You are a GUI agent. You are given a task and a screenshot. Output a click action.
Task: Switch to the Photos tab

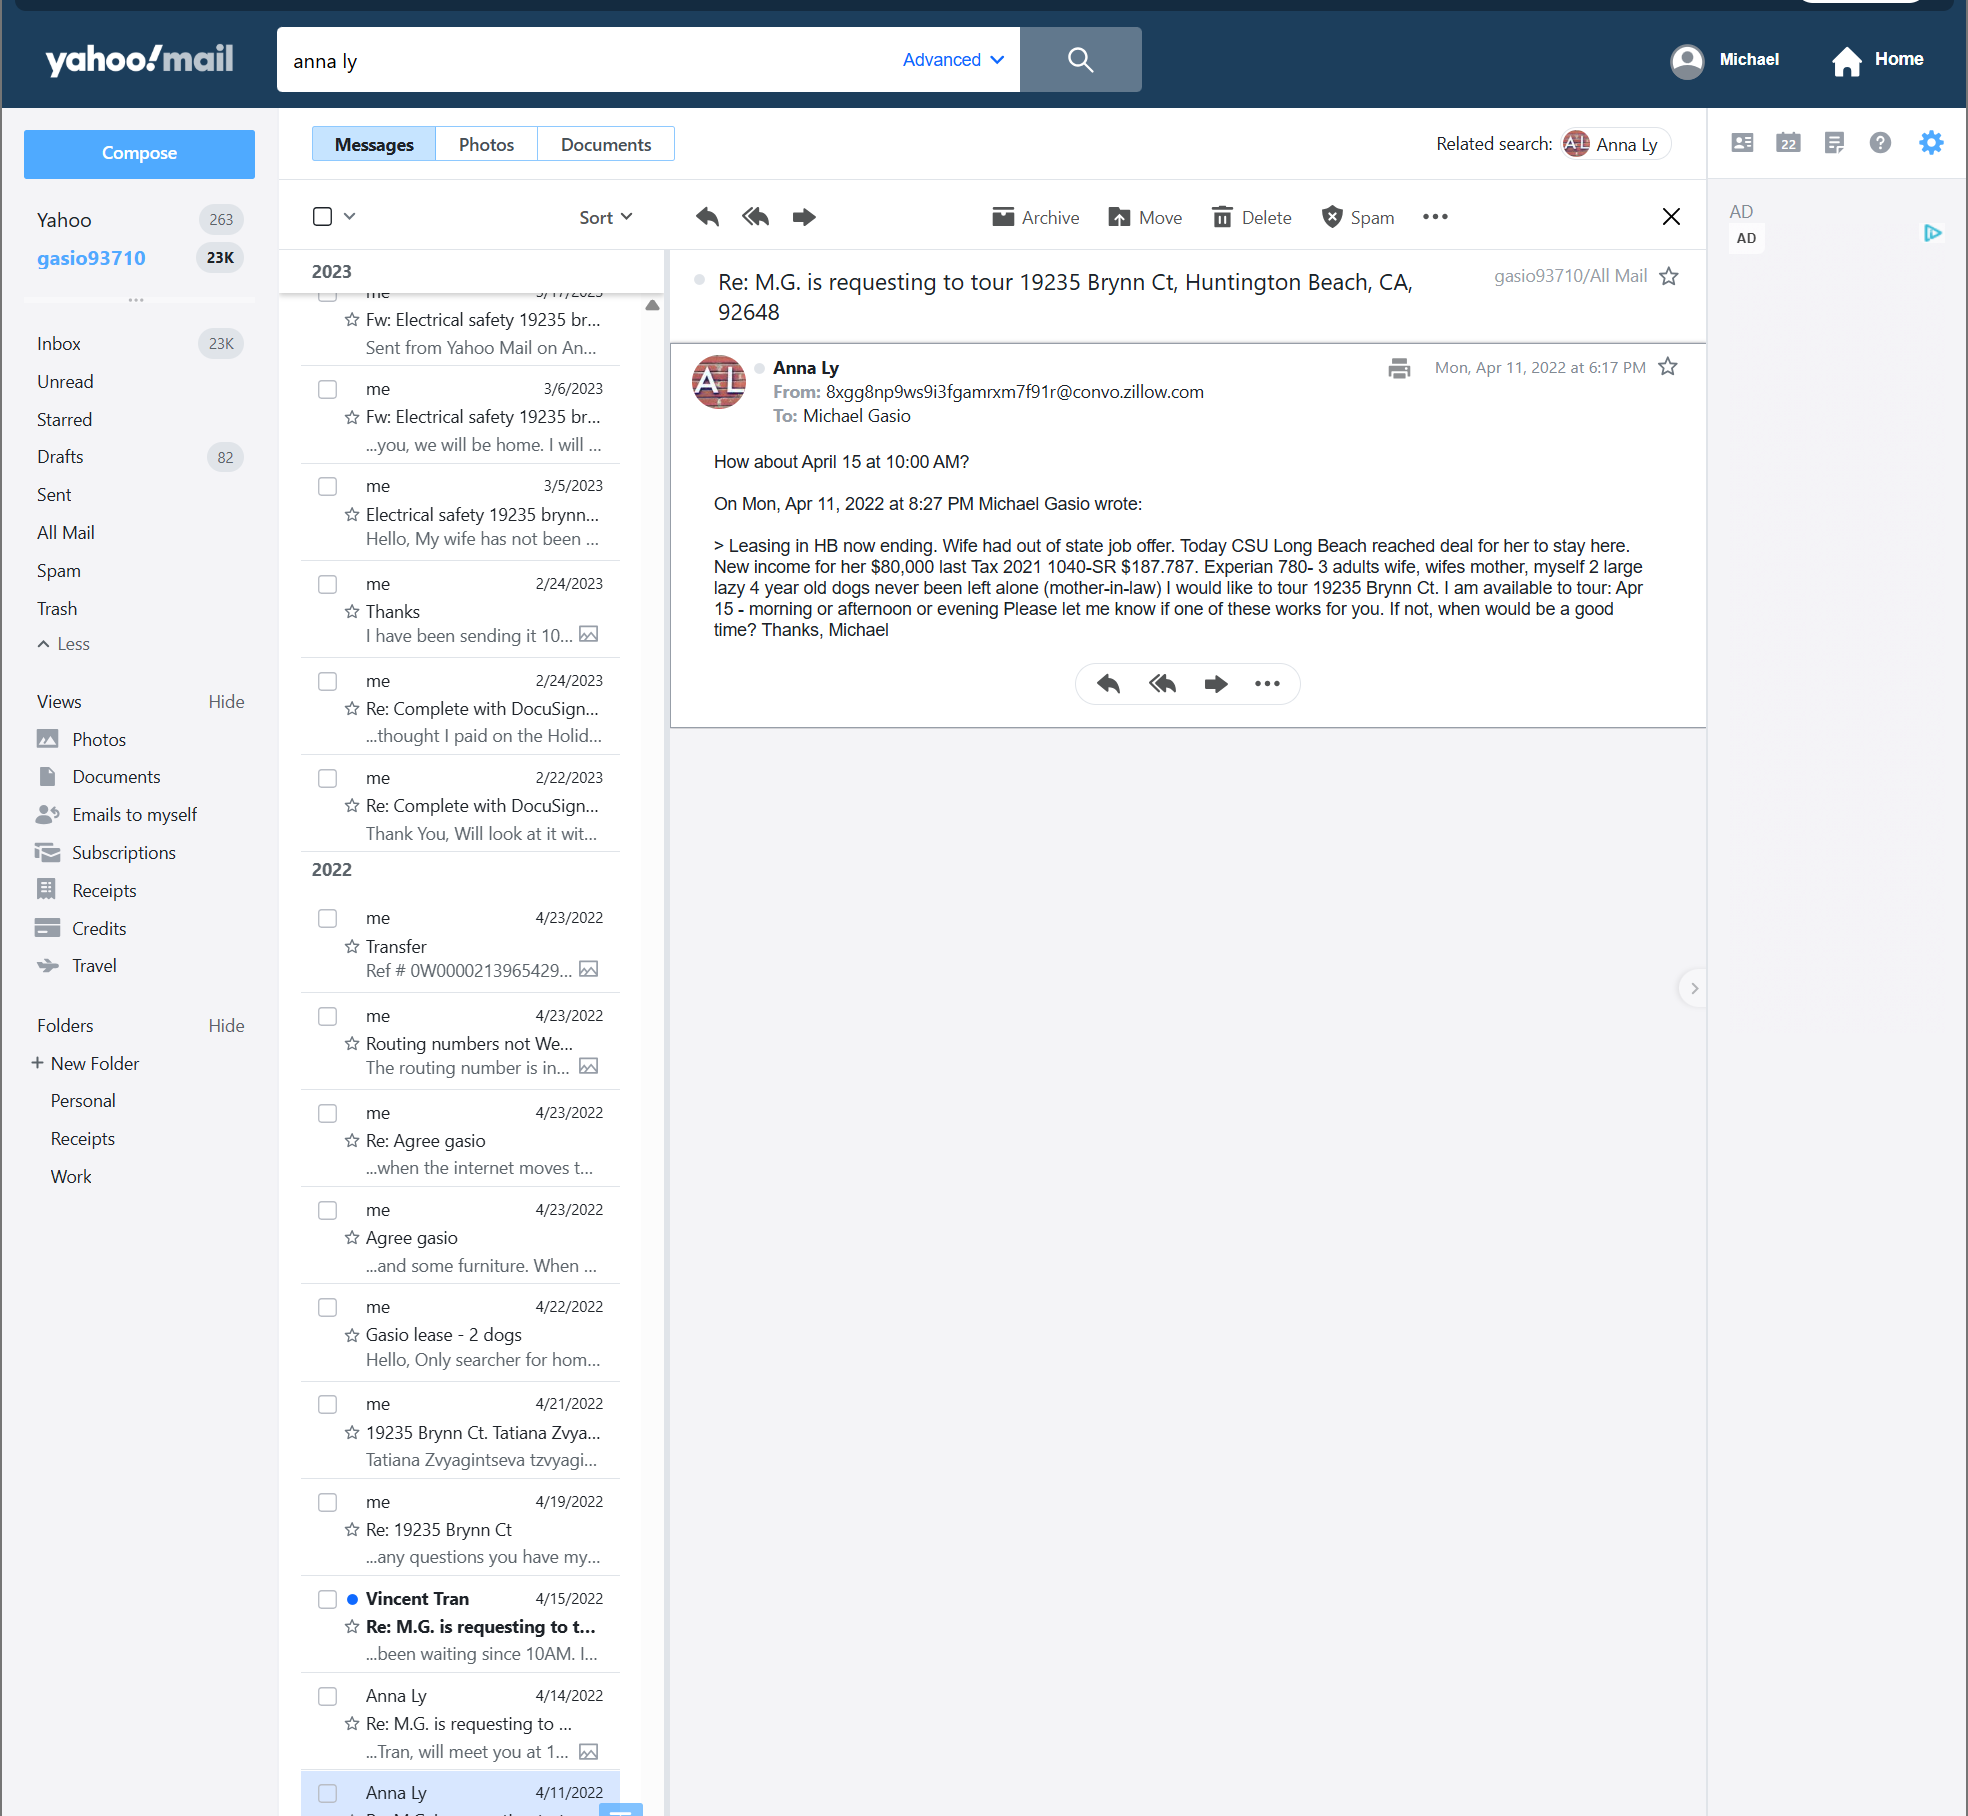pos(486,144)
